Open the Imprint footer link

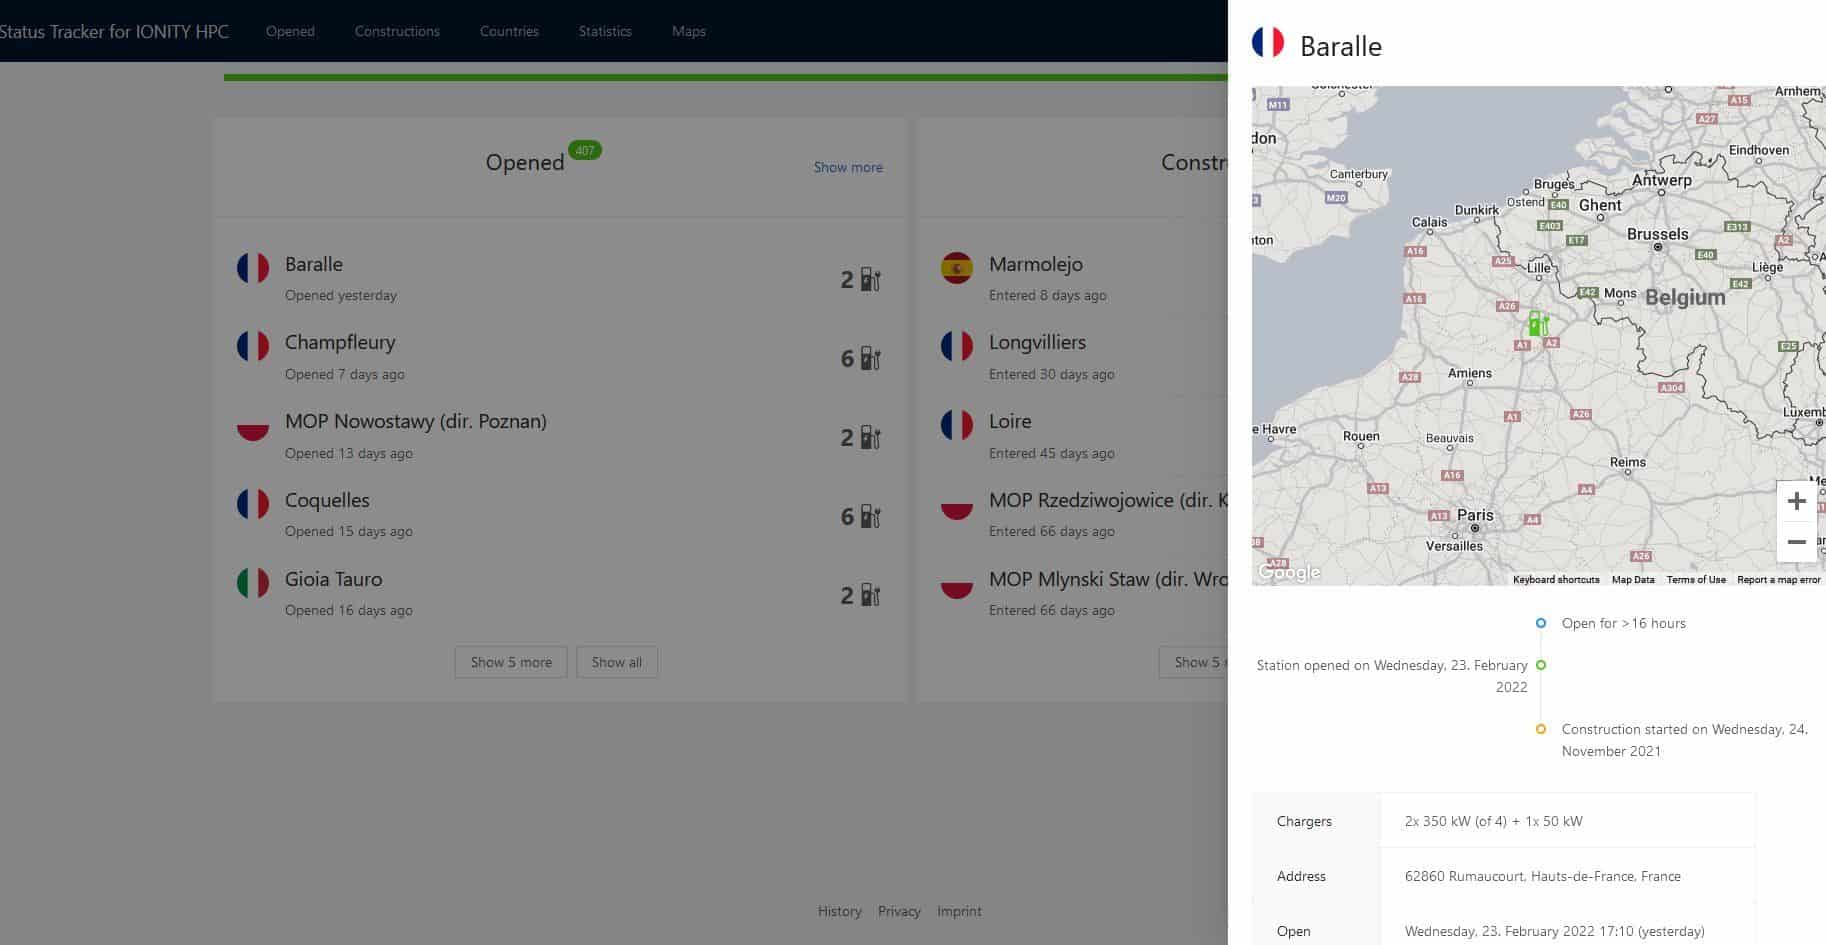click(x=959, y=911)
